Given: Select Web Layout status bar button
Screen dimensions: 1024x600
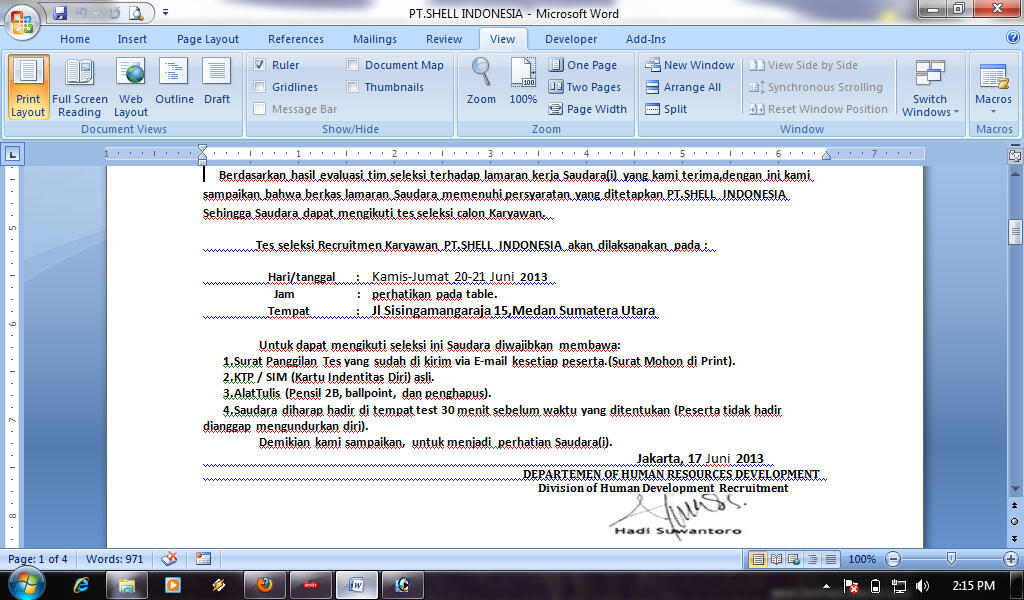Looking at the screenshot, I should pos(794,559).
